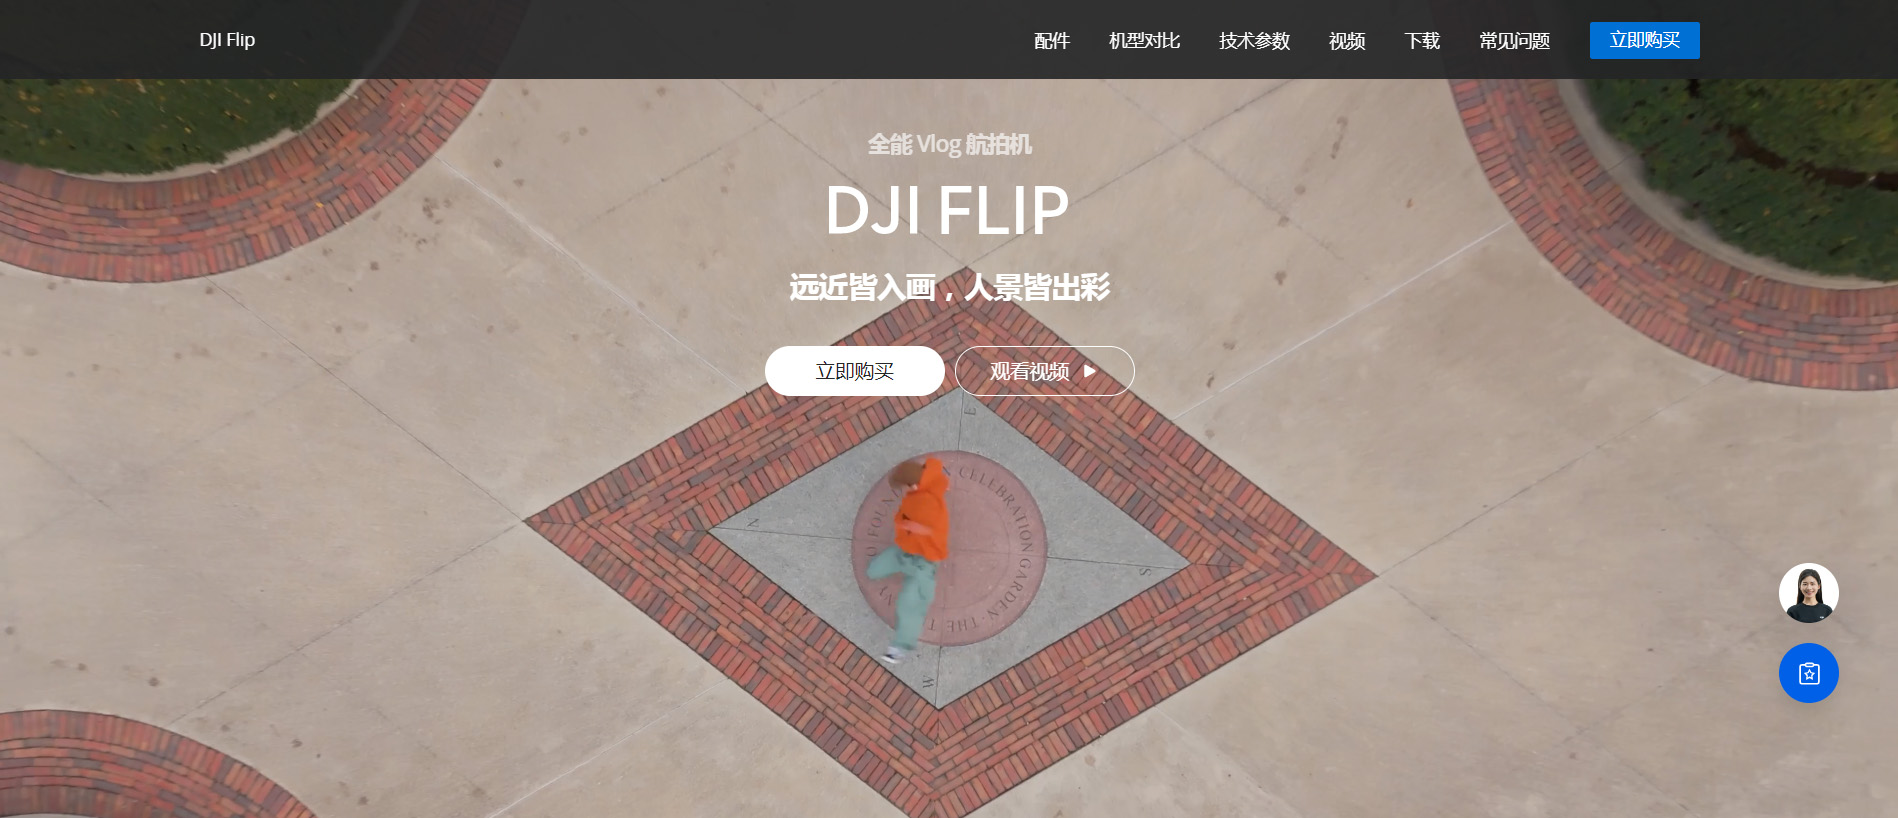
Task: Select the 技术参数 navigation tab
Action: (x=1255, y=41)
